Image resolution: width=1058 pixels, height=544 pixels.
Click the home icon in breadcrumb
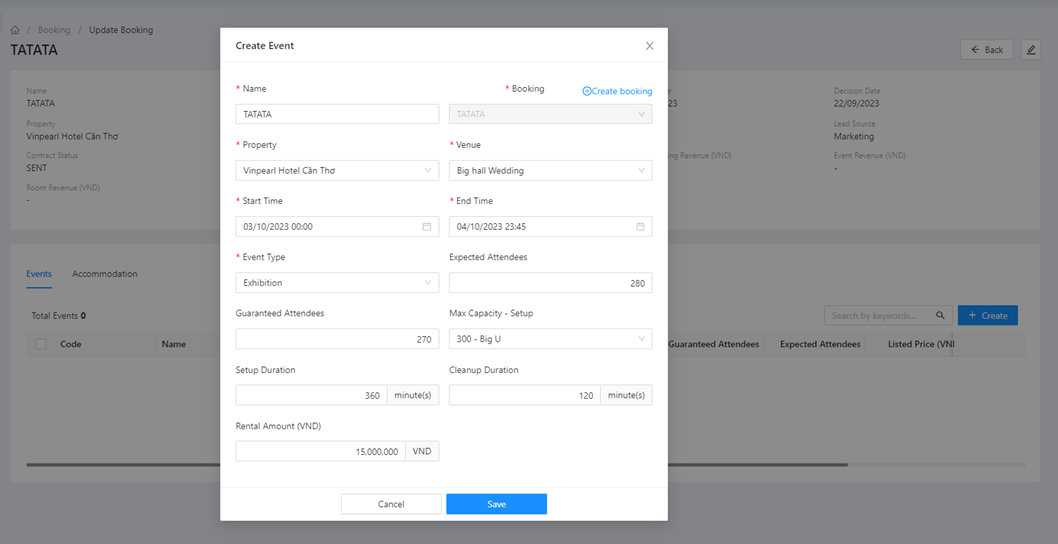(x=15, y=30)
